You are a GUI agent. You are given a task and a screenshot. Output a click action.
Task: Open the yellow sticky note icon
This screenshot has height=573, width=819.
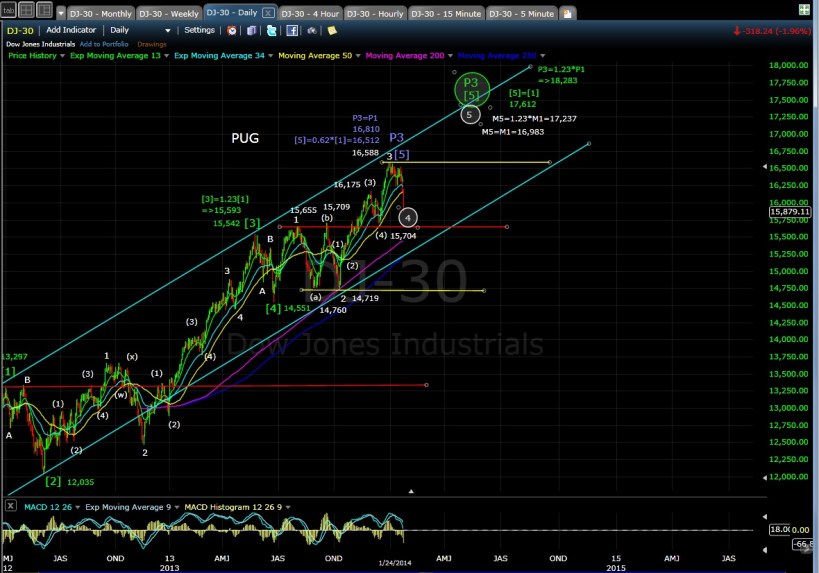click(x=332, y=30)
